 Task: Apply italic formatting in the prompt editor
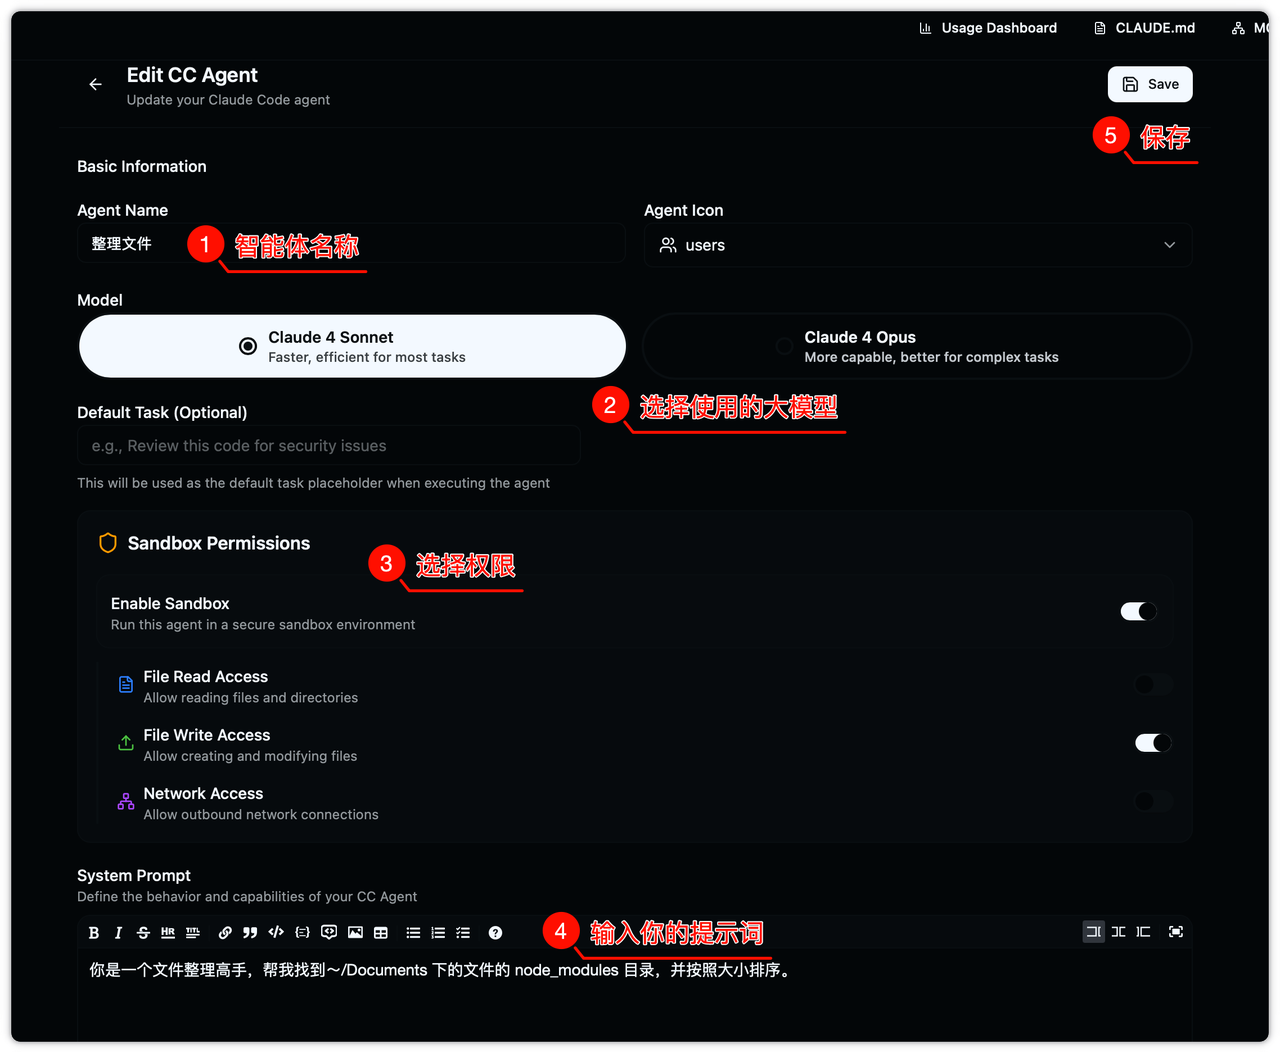pyautogui.click(x=118, y=933)
